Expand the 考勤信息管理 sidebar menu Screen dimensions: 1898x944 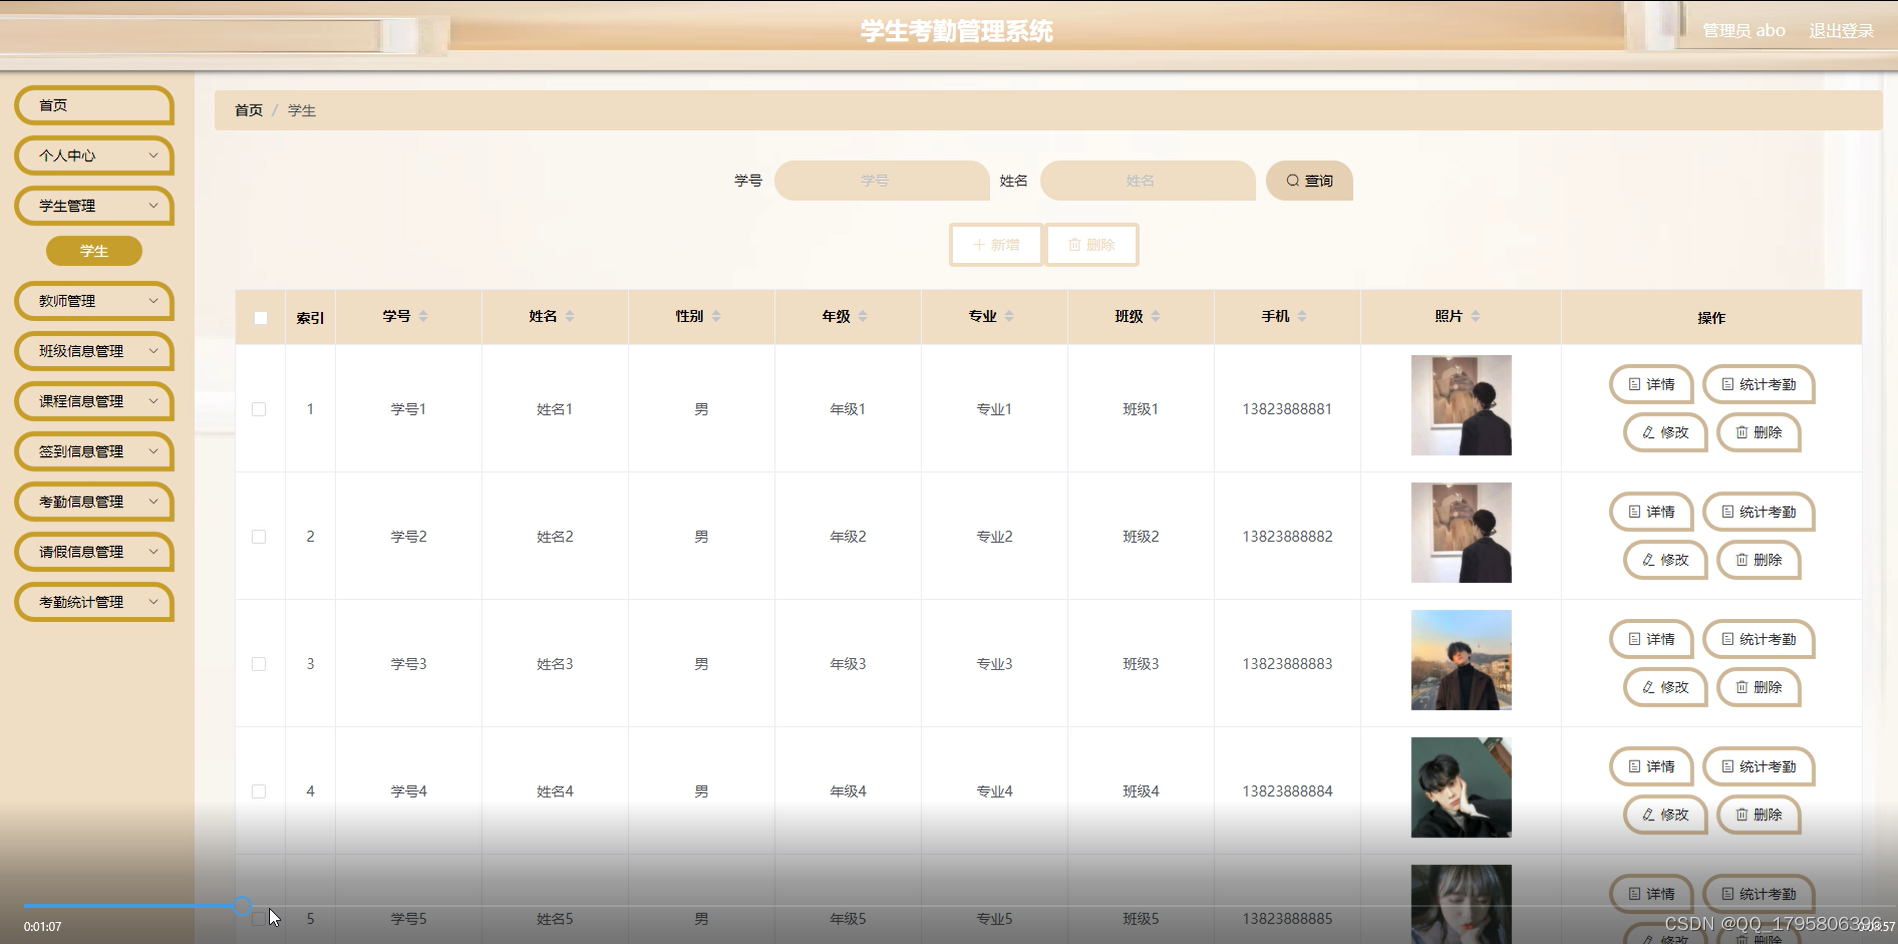(94, 501)
